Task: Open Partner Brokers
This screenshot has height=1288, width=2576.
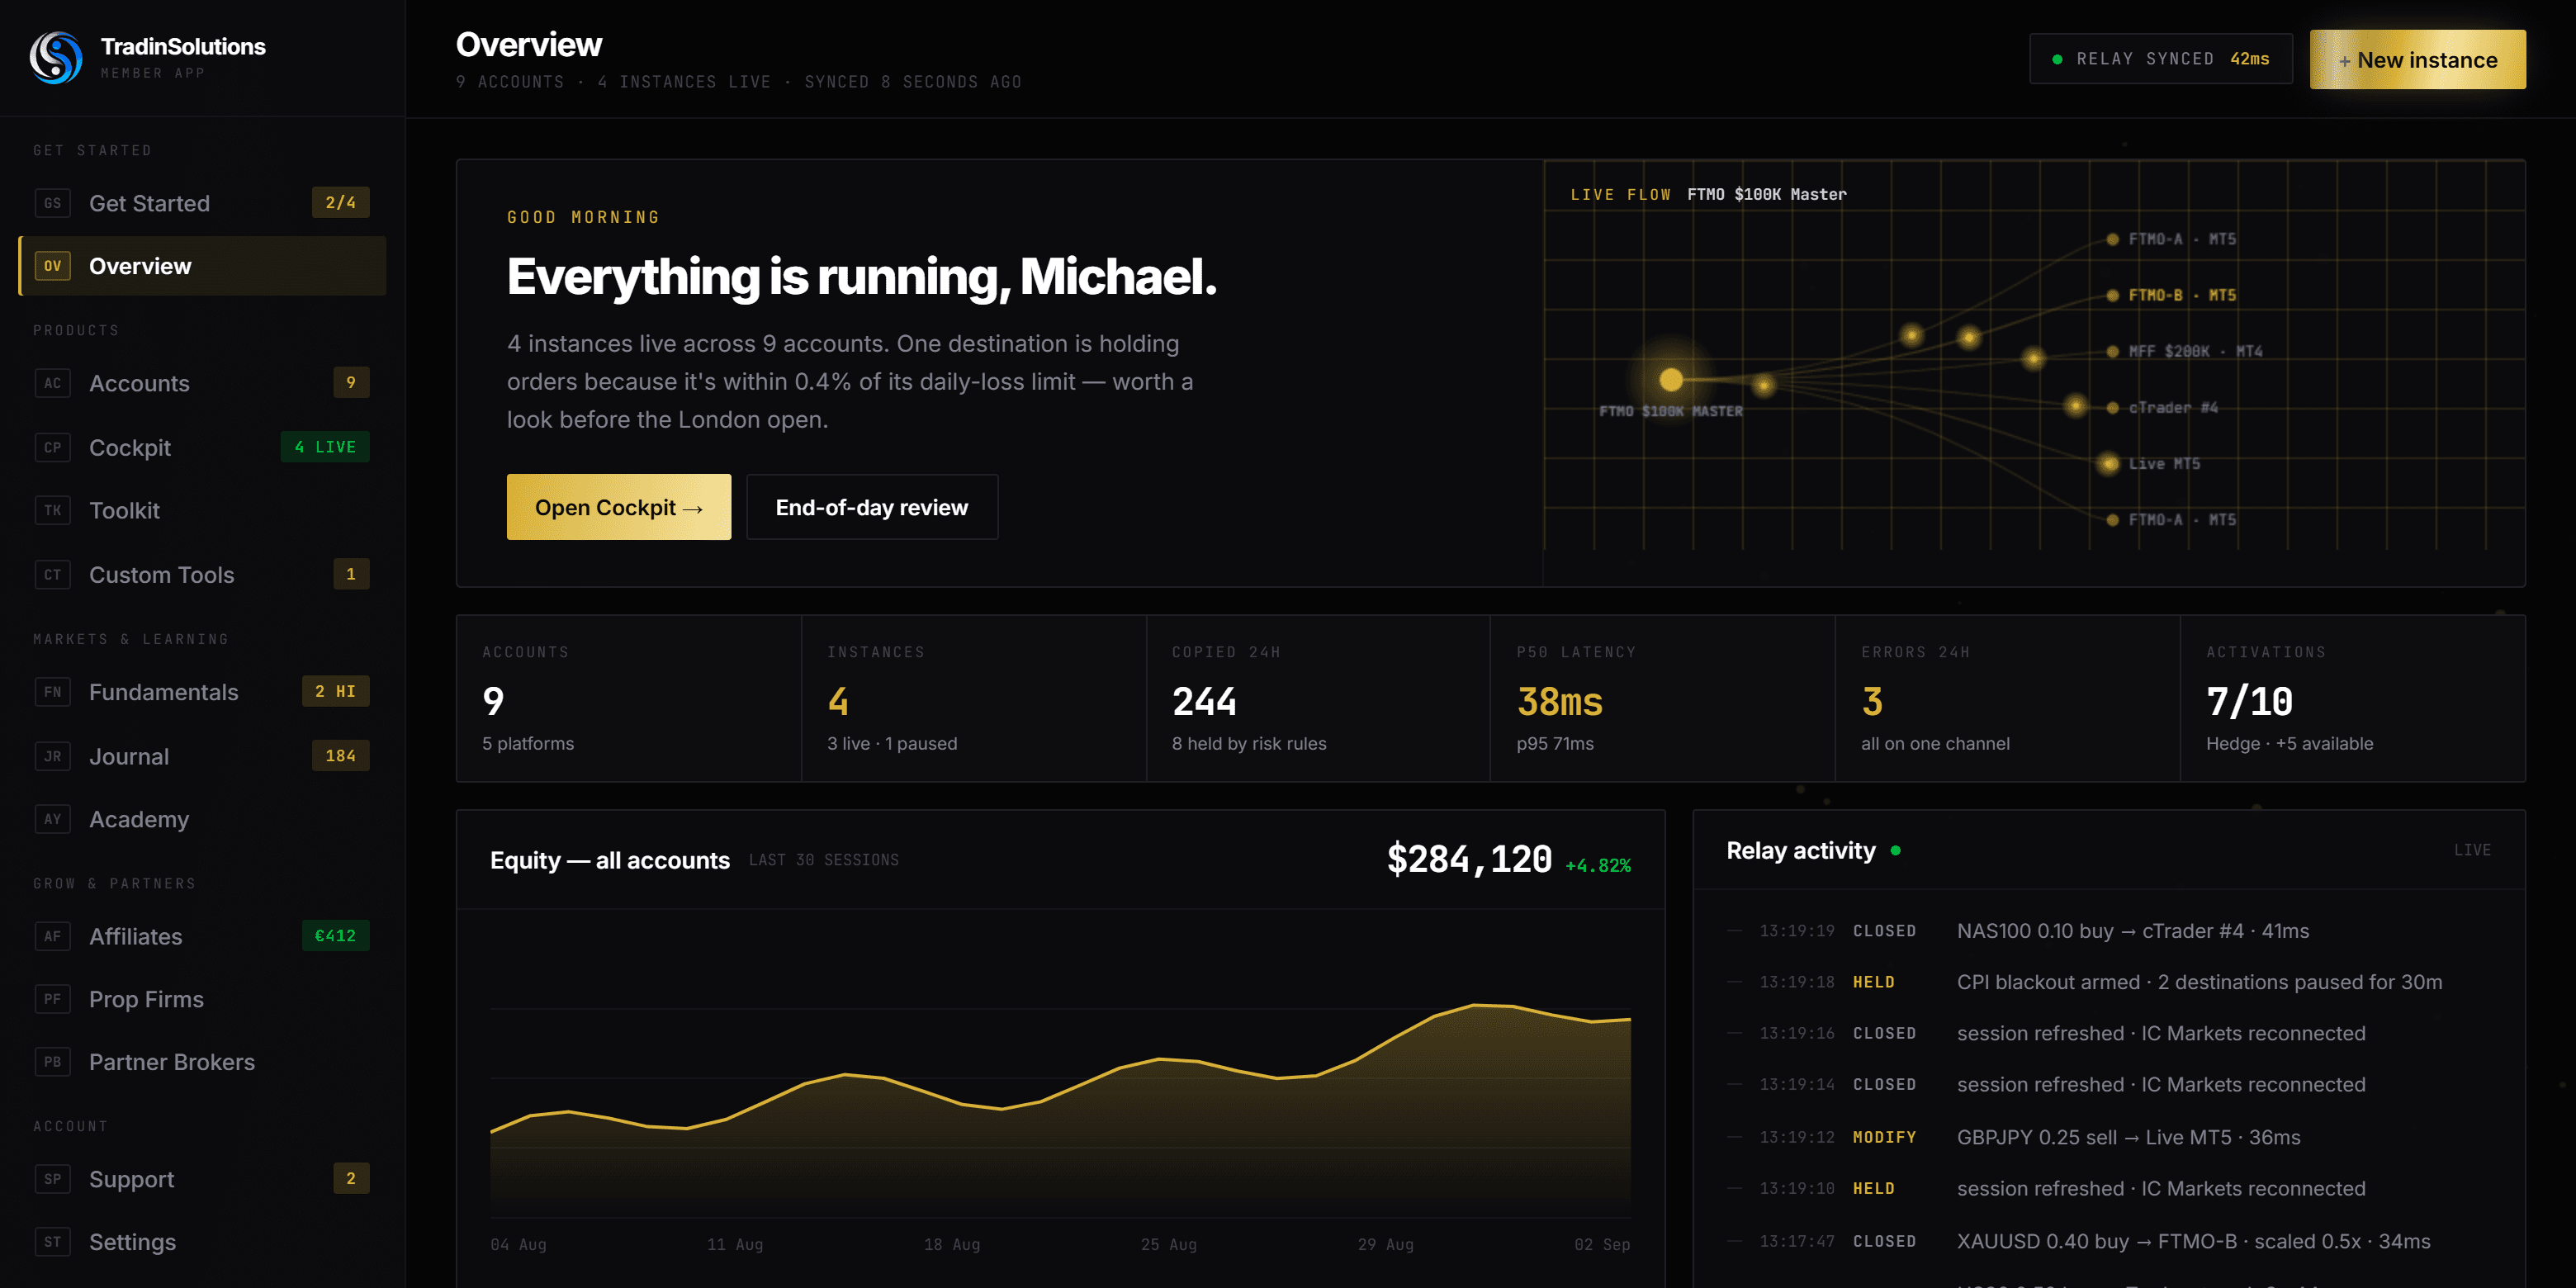Action: click(202, 1062)
